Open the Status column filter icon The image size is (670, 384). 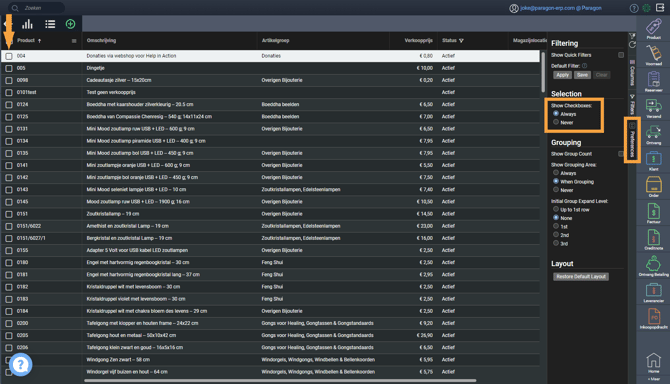click(461, 41)
